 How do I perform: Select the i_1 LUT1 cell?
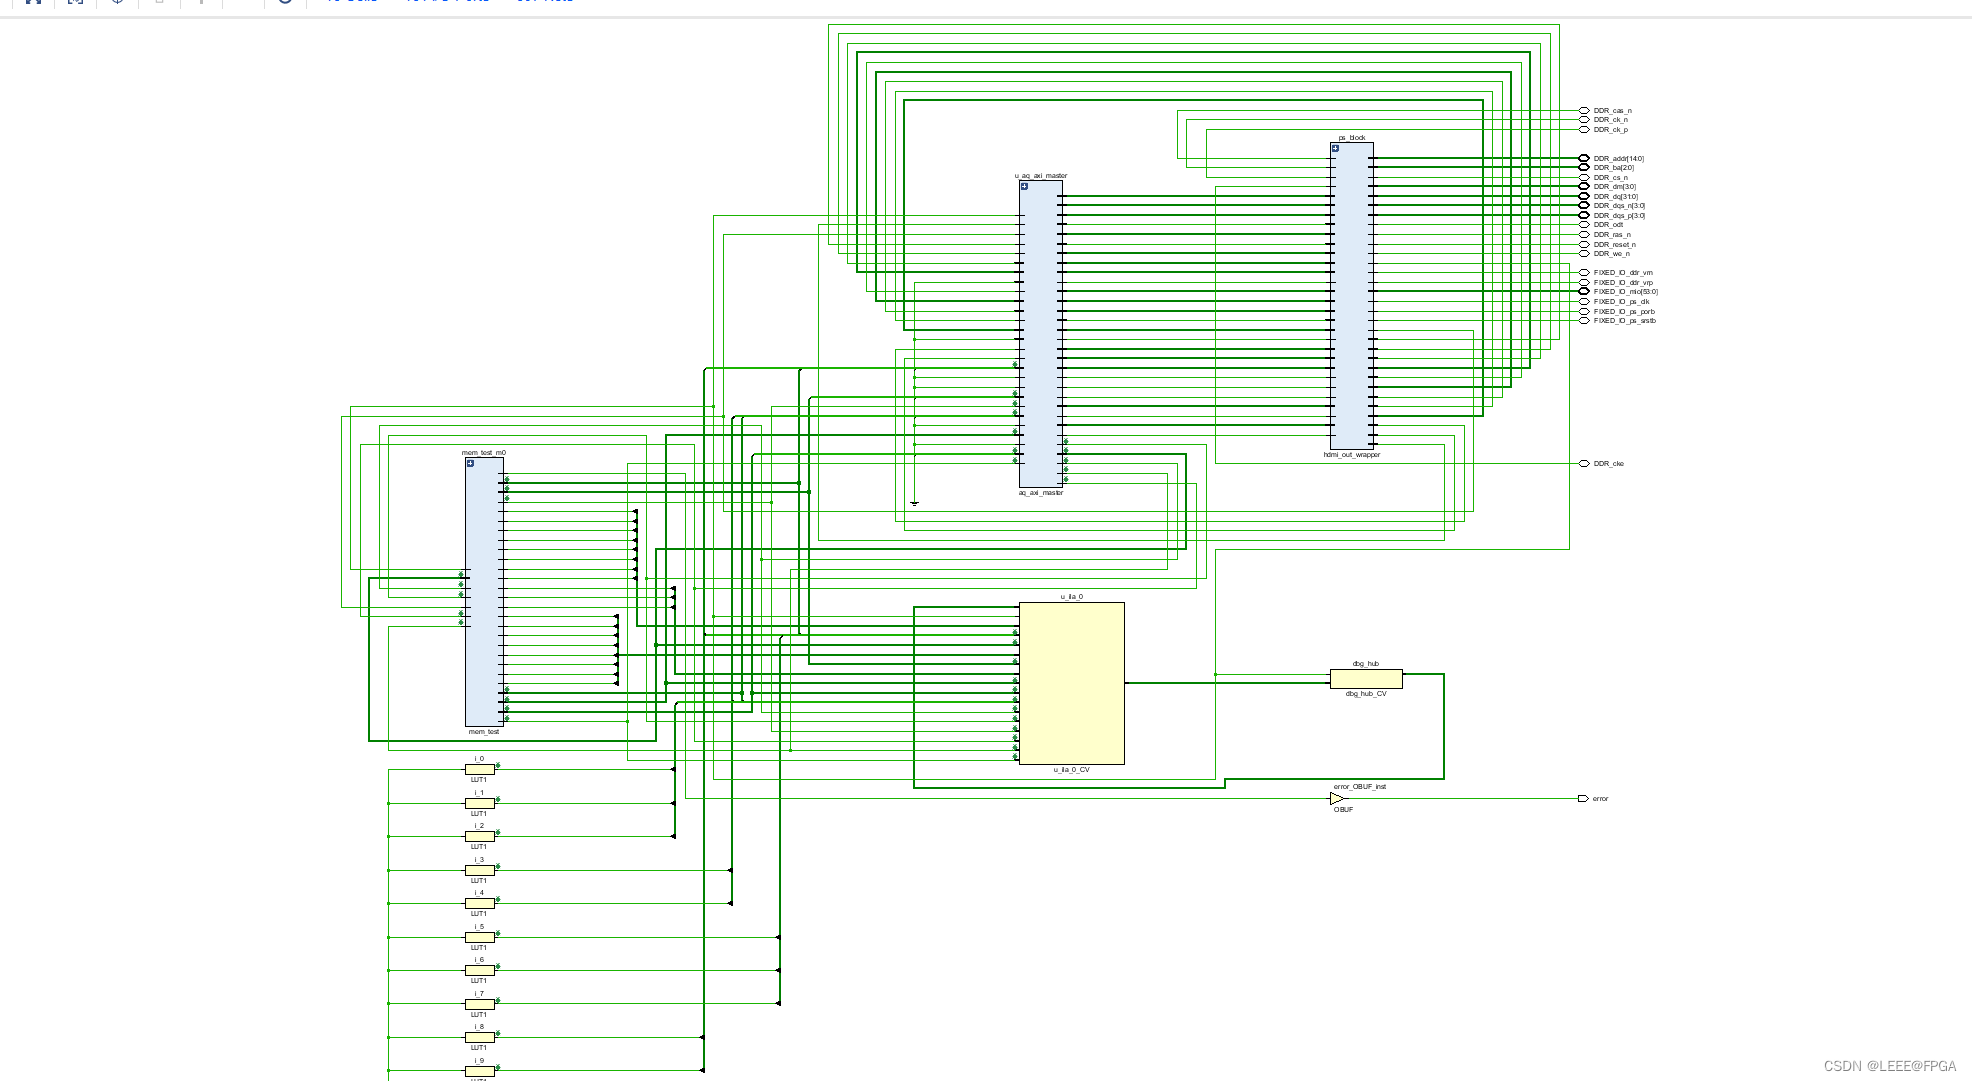[x=479, y=803]
